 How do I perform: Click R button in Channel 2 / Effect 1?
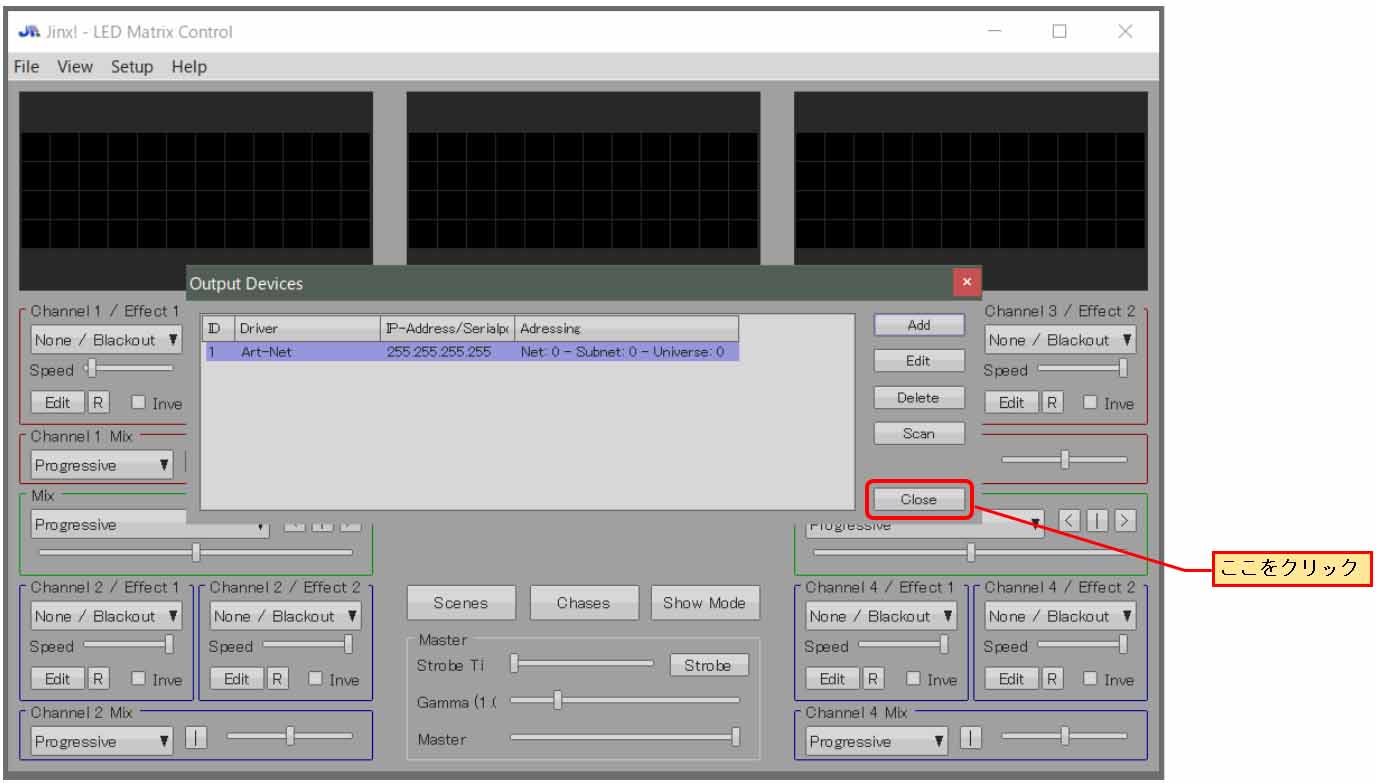(x=98, y=679)
